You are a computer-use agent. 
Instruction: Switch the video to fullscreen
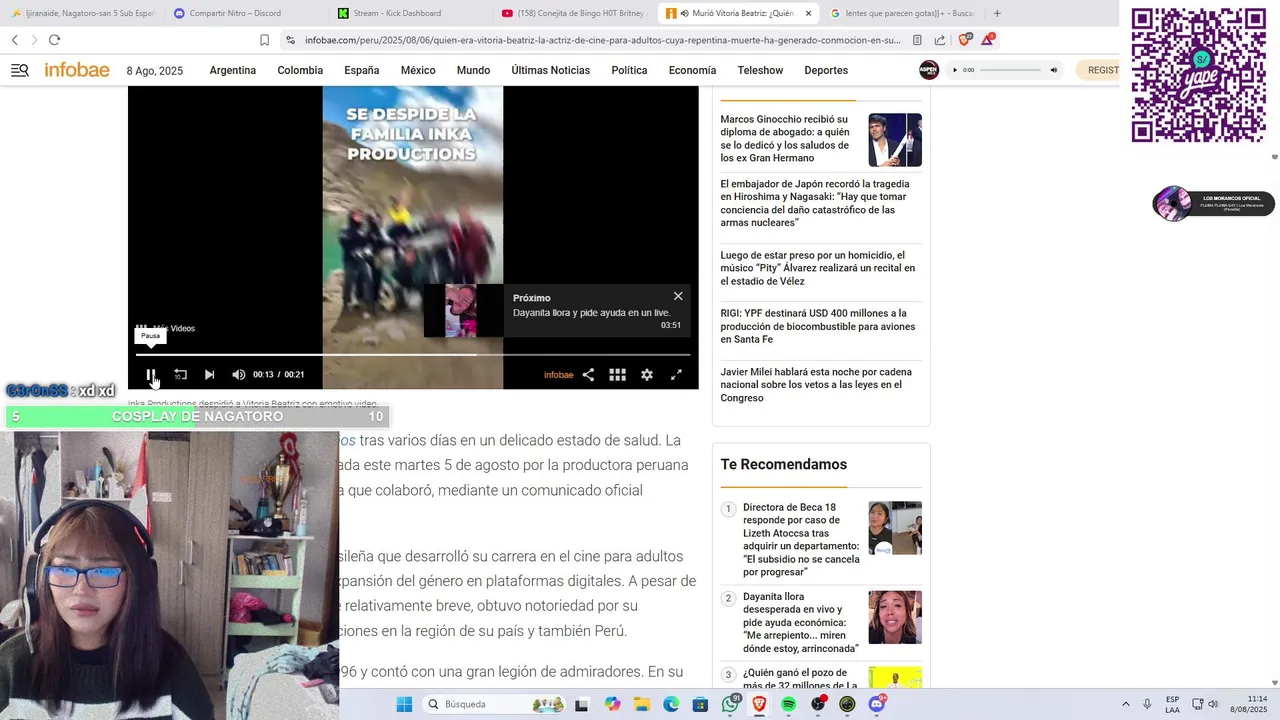click(676, 375)
